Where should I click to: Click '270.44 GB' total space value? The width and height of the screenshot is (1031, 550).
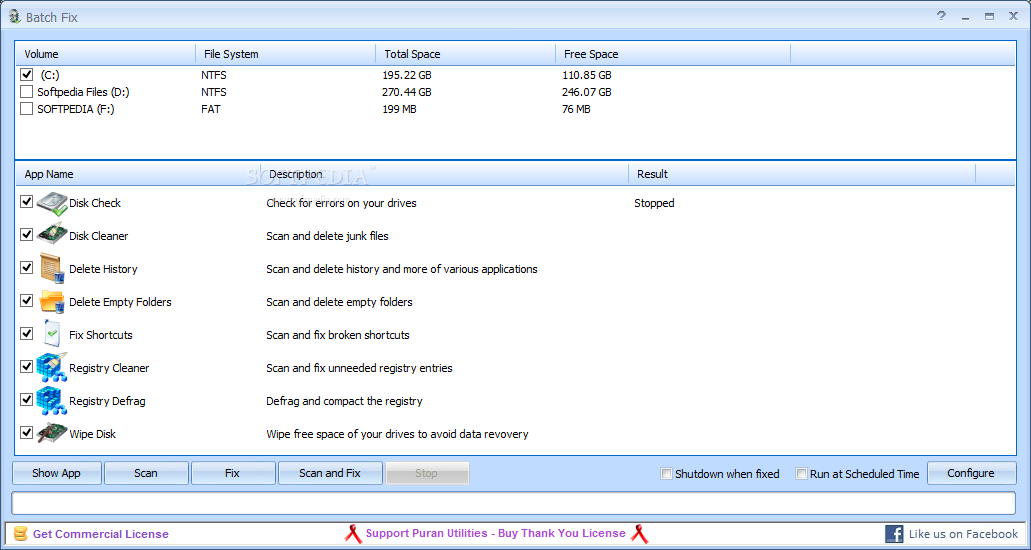406,92
